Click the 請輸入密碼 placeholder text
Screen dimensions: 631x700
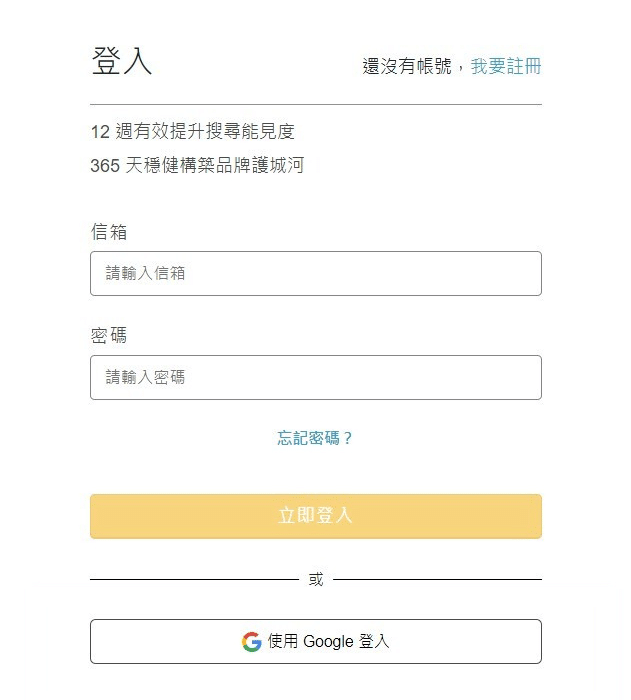click(x=146, y=377)
